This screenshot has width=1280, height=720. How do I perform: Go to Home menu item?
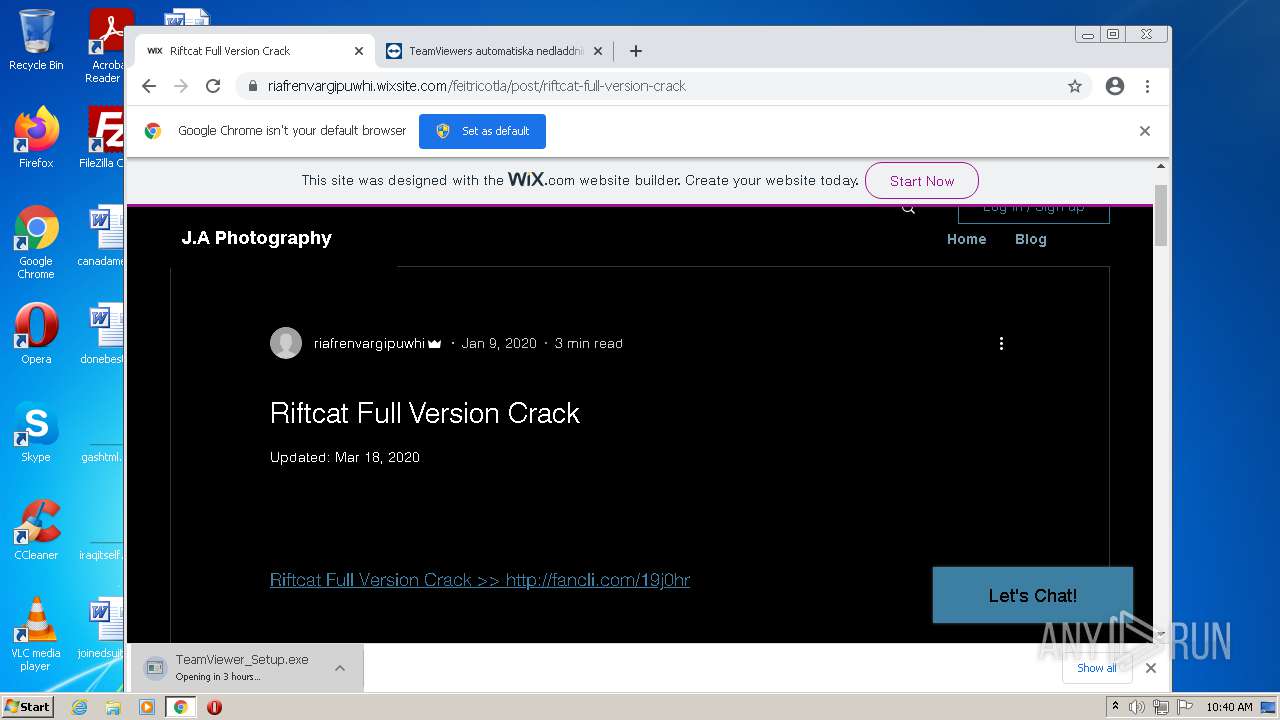coord(966,239)
